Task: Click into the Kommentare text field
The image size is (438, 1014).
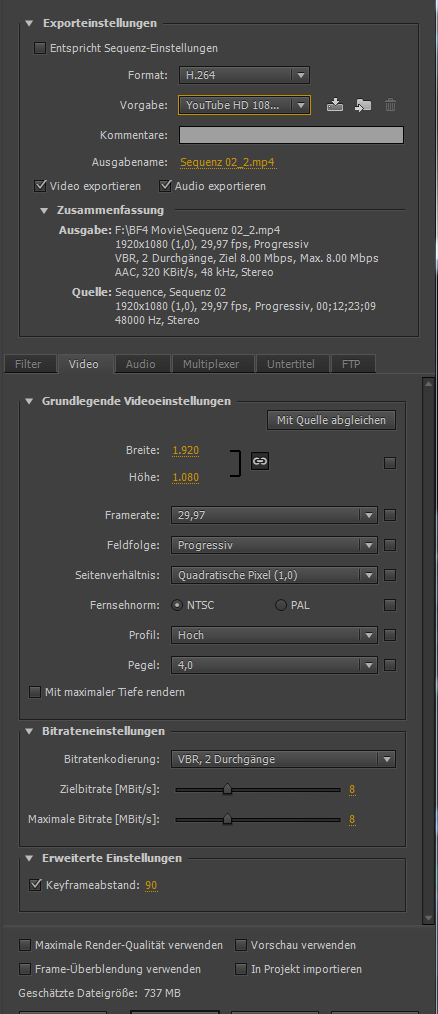Action: tap(291, 135)
